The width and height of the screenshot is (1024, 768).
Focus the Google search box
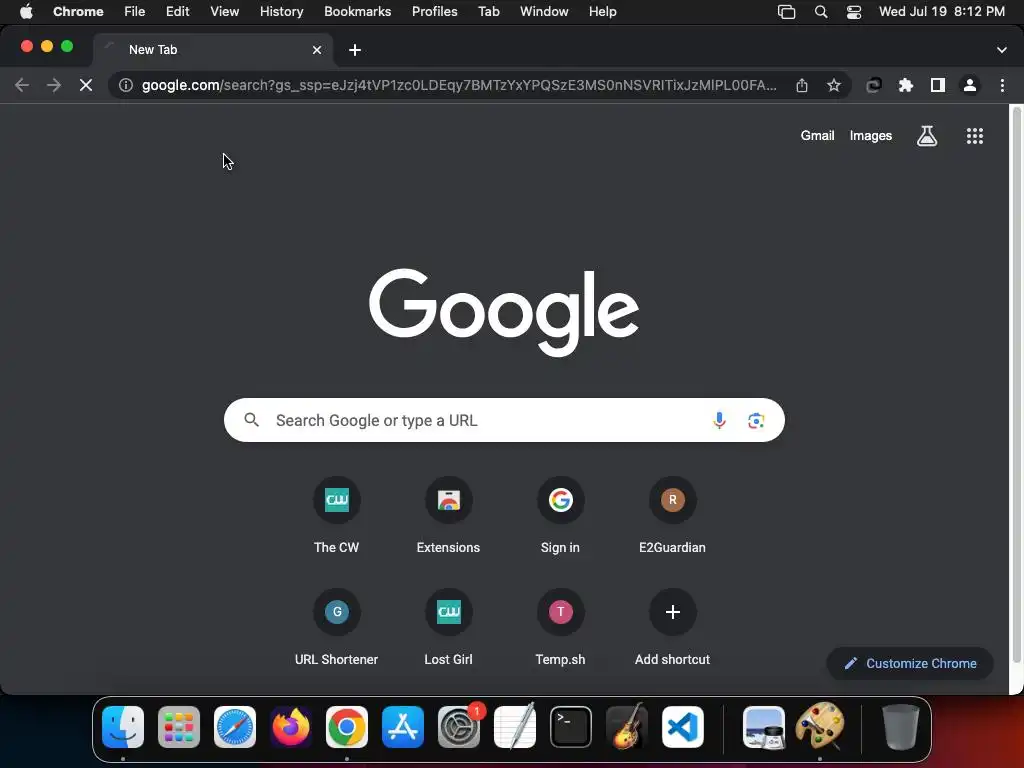(504, 420)
